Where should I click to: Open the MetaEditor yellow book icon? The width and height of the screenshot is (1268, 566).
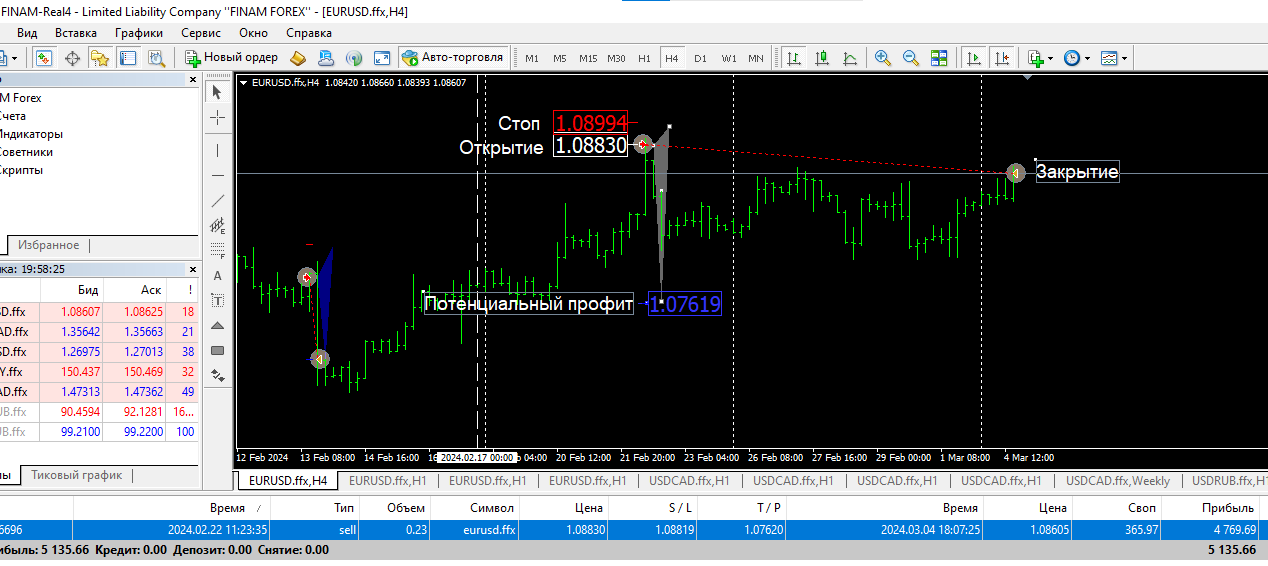click(297, 58)
